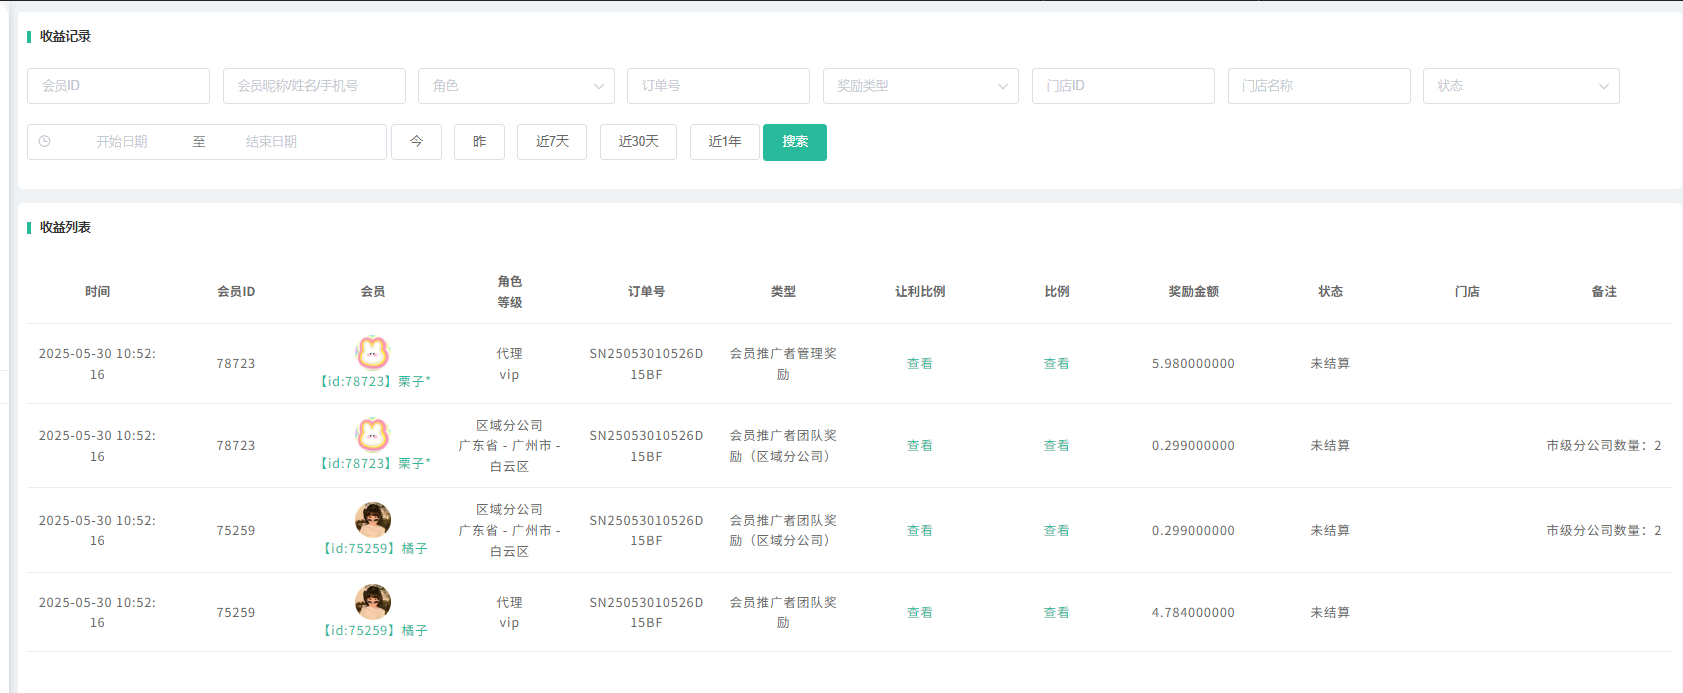Screen dimensions: 1683x693
Task: Expand the 角色 dropdown filter
Action: [516, 86]
